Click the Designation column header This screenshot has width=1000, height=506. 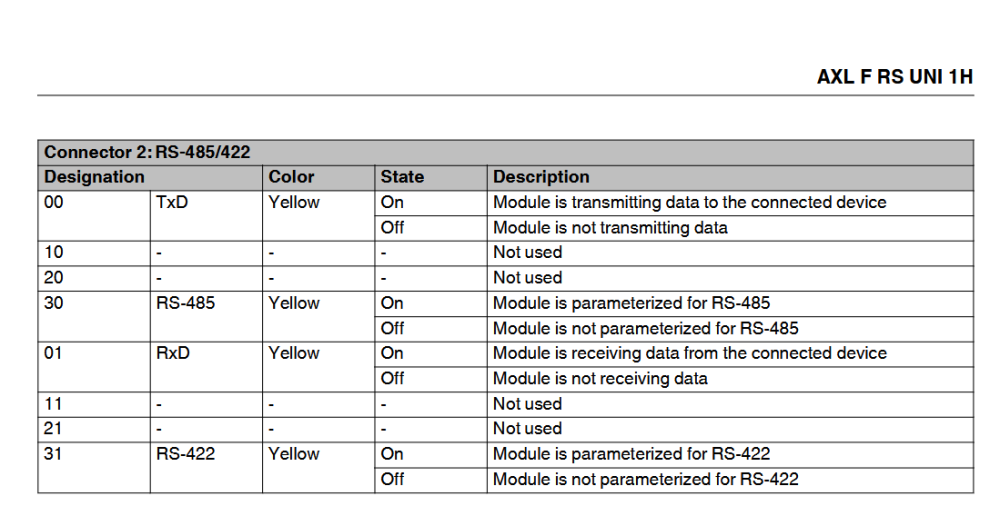pos(94,177)
